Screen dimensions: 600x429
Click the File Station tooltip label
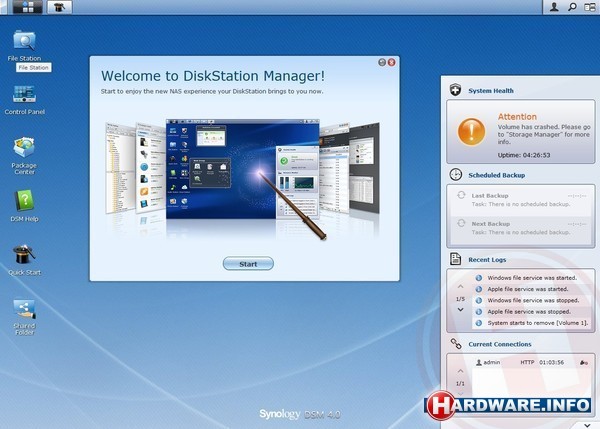33,68
